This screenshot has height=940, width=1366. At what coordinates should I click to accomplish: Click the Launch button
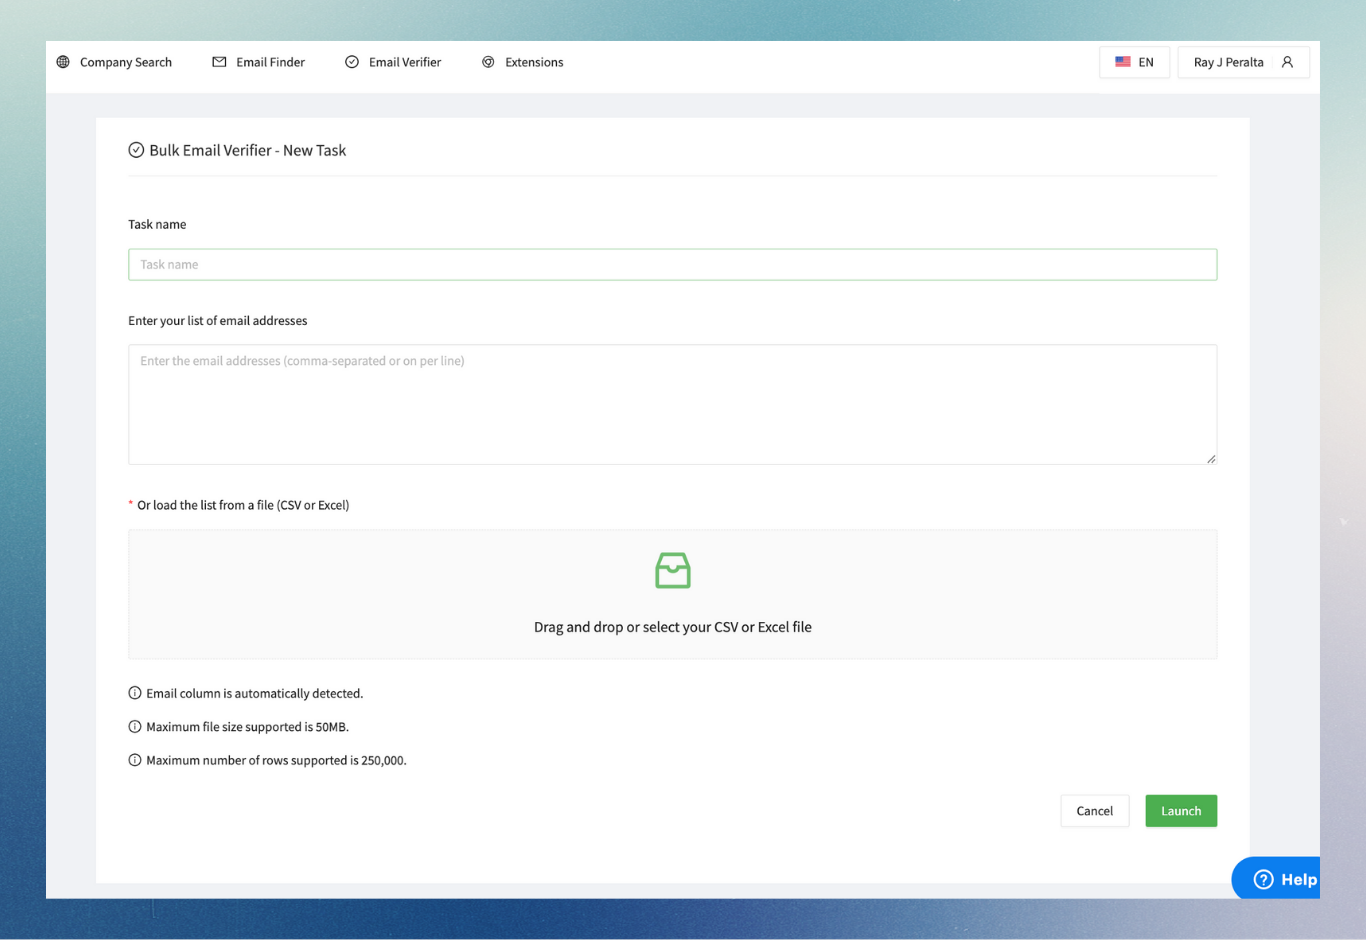pos(1181,811)
